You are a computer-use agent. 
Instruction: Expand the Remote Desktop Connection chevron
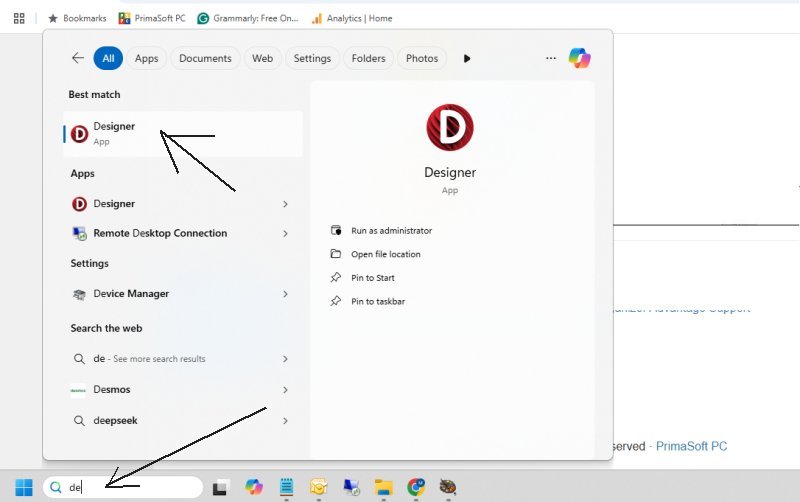tap(285, 234)
